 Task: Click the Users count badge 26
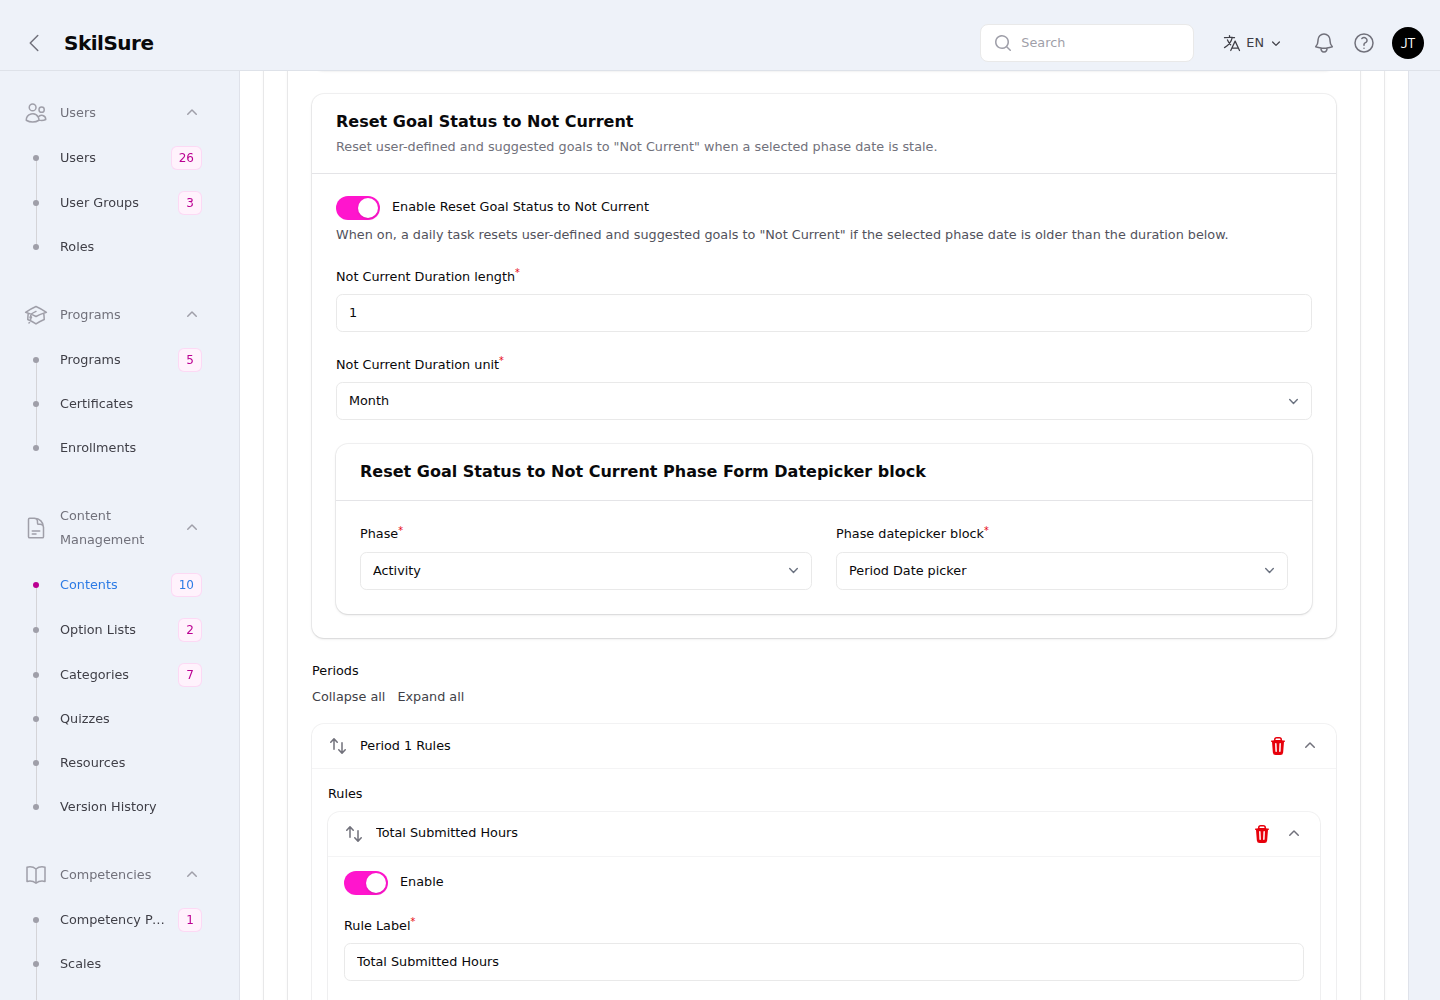pyautogui.click(x=186, y=158)
